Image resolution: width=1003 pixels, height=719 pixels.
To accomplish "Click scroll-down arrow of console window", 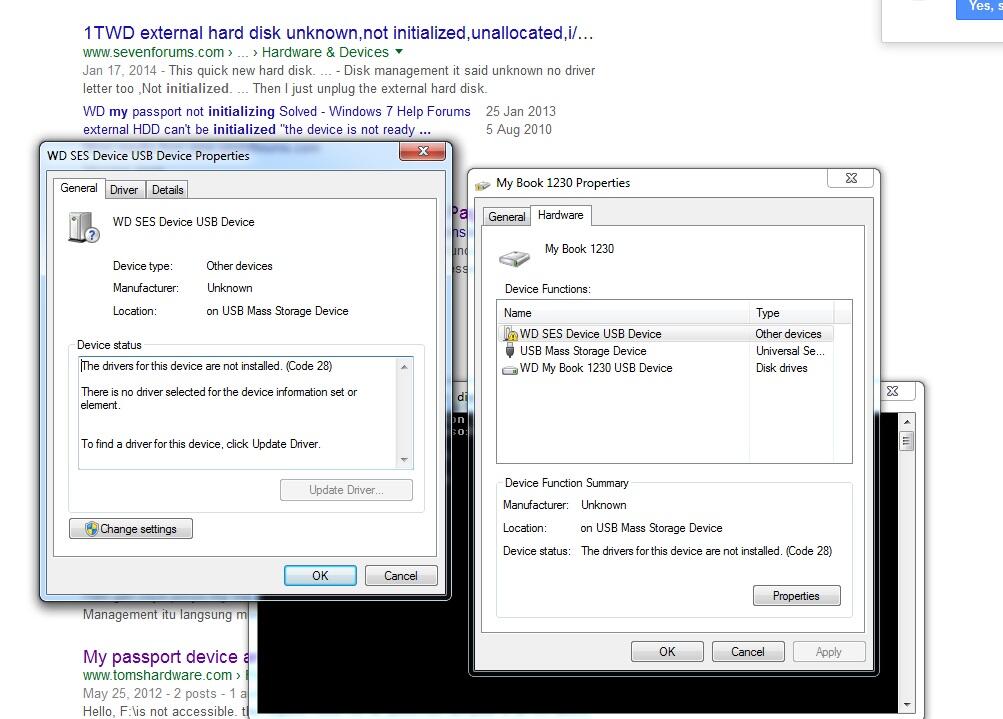I will coord(906,705).
